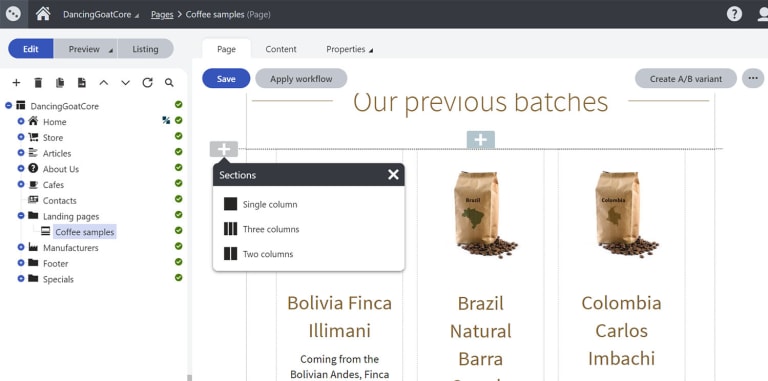
Task: Save the page
Action: click(226, 78)
